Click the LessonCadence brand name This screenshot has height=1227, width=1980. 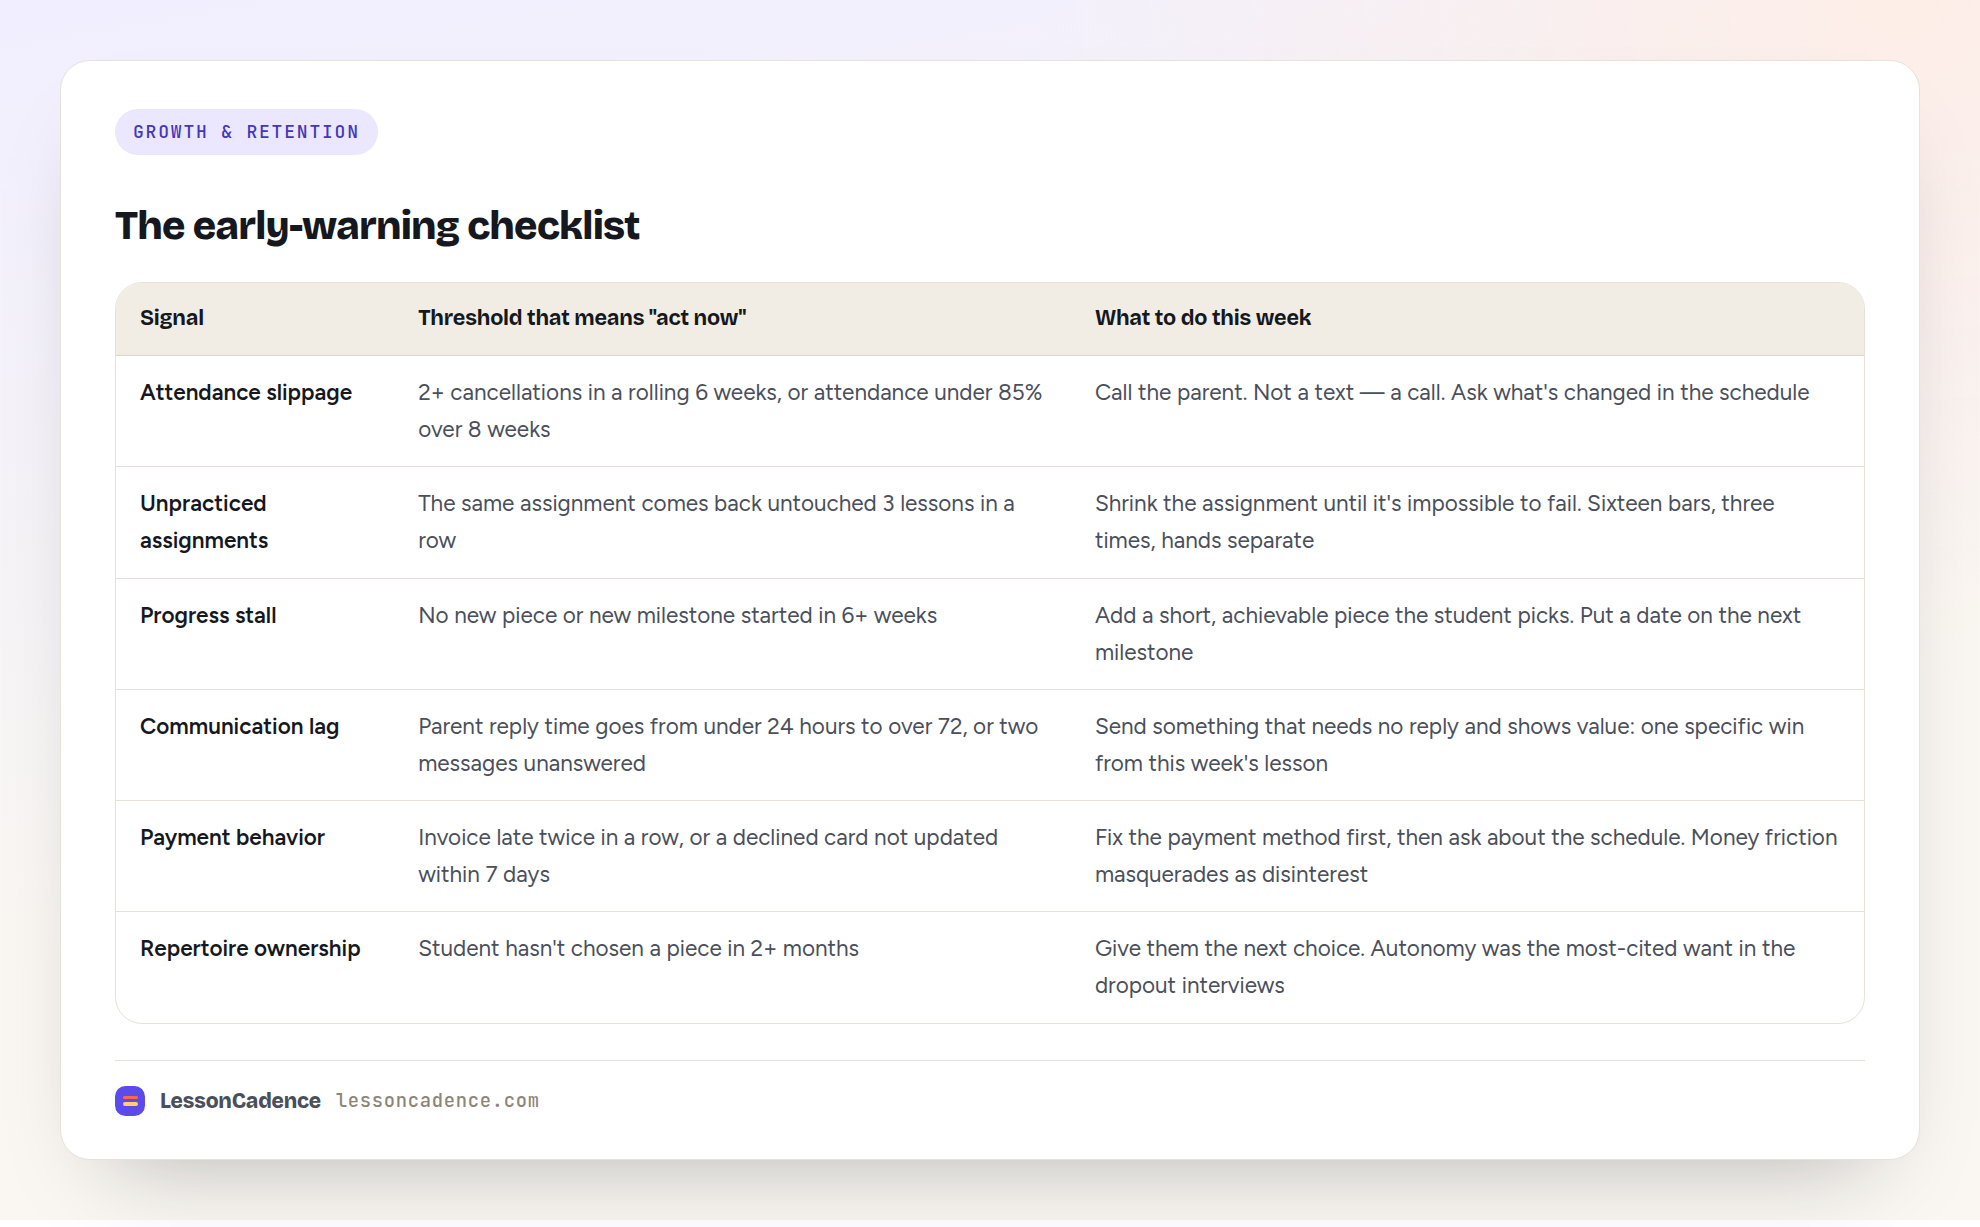[240, 1100]
